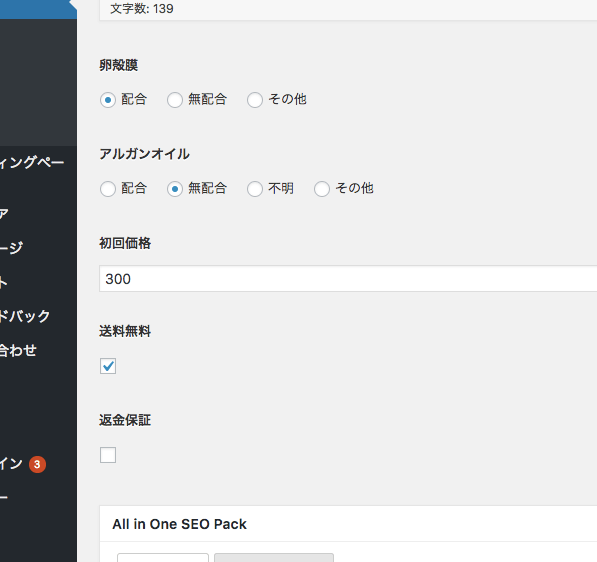Click the gray button below SEO Pack header

[274, 557]
